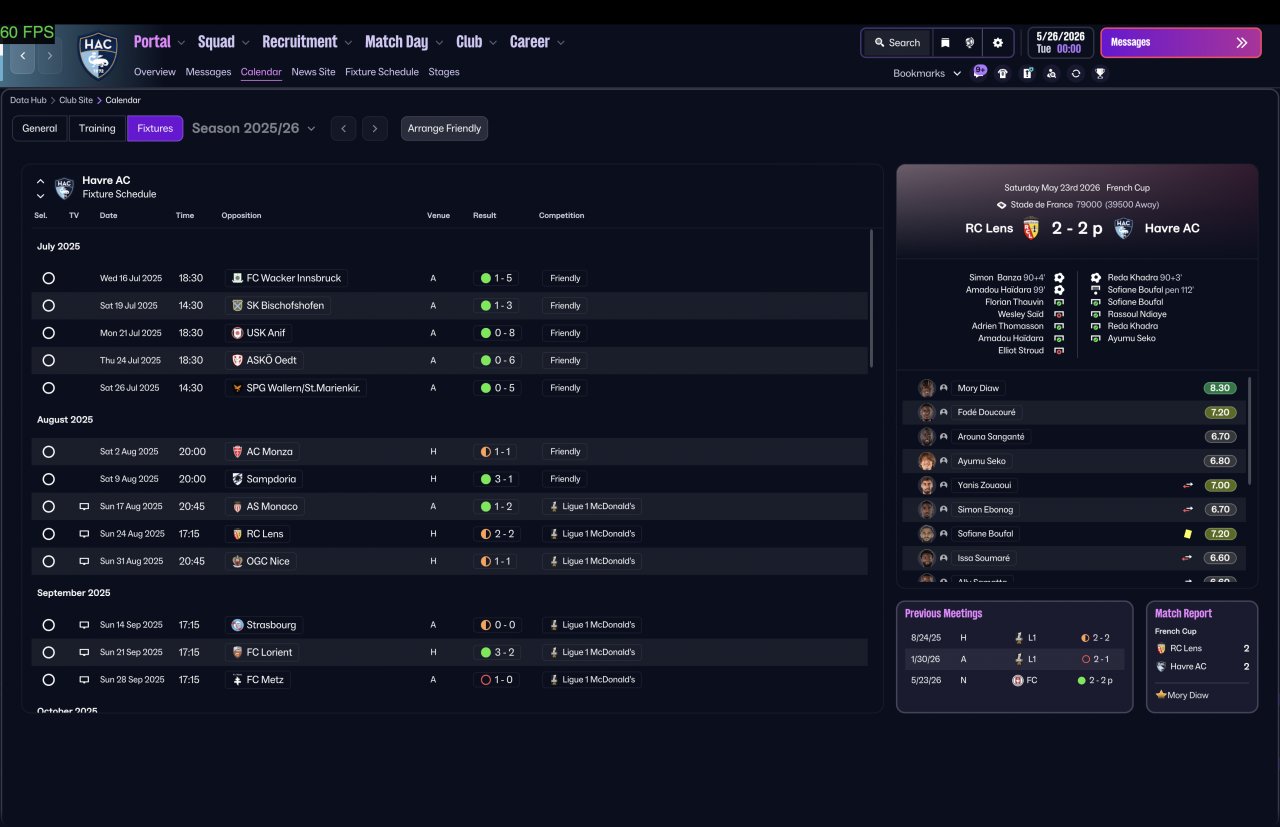Click the RC Lens badge in match header
Image resolution: width=1280 pixels, height=827 pixels.
pyautogui.click(x=1031, y=228)
